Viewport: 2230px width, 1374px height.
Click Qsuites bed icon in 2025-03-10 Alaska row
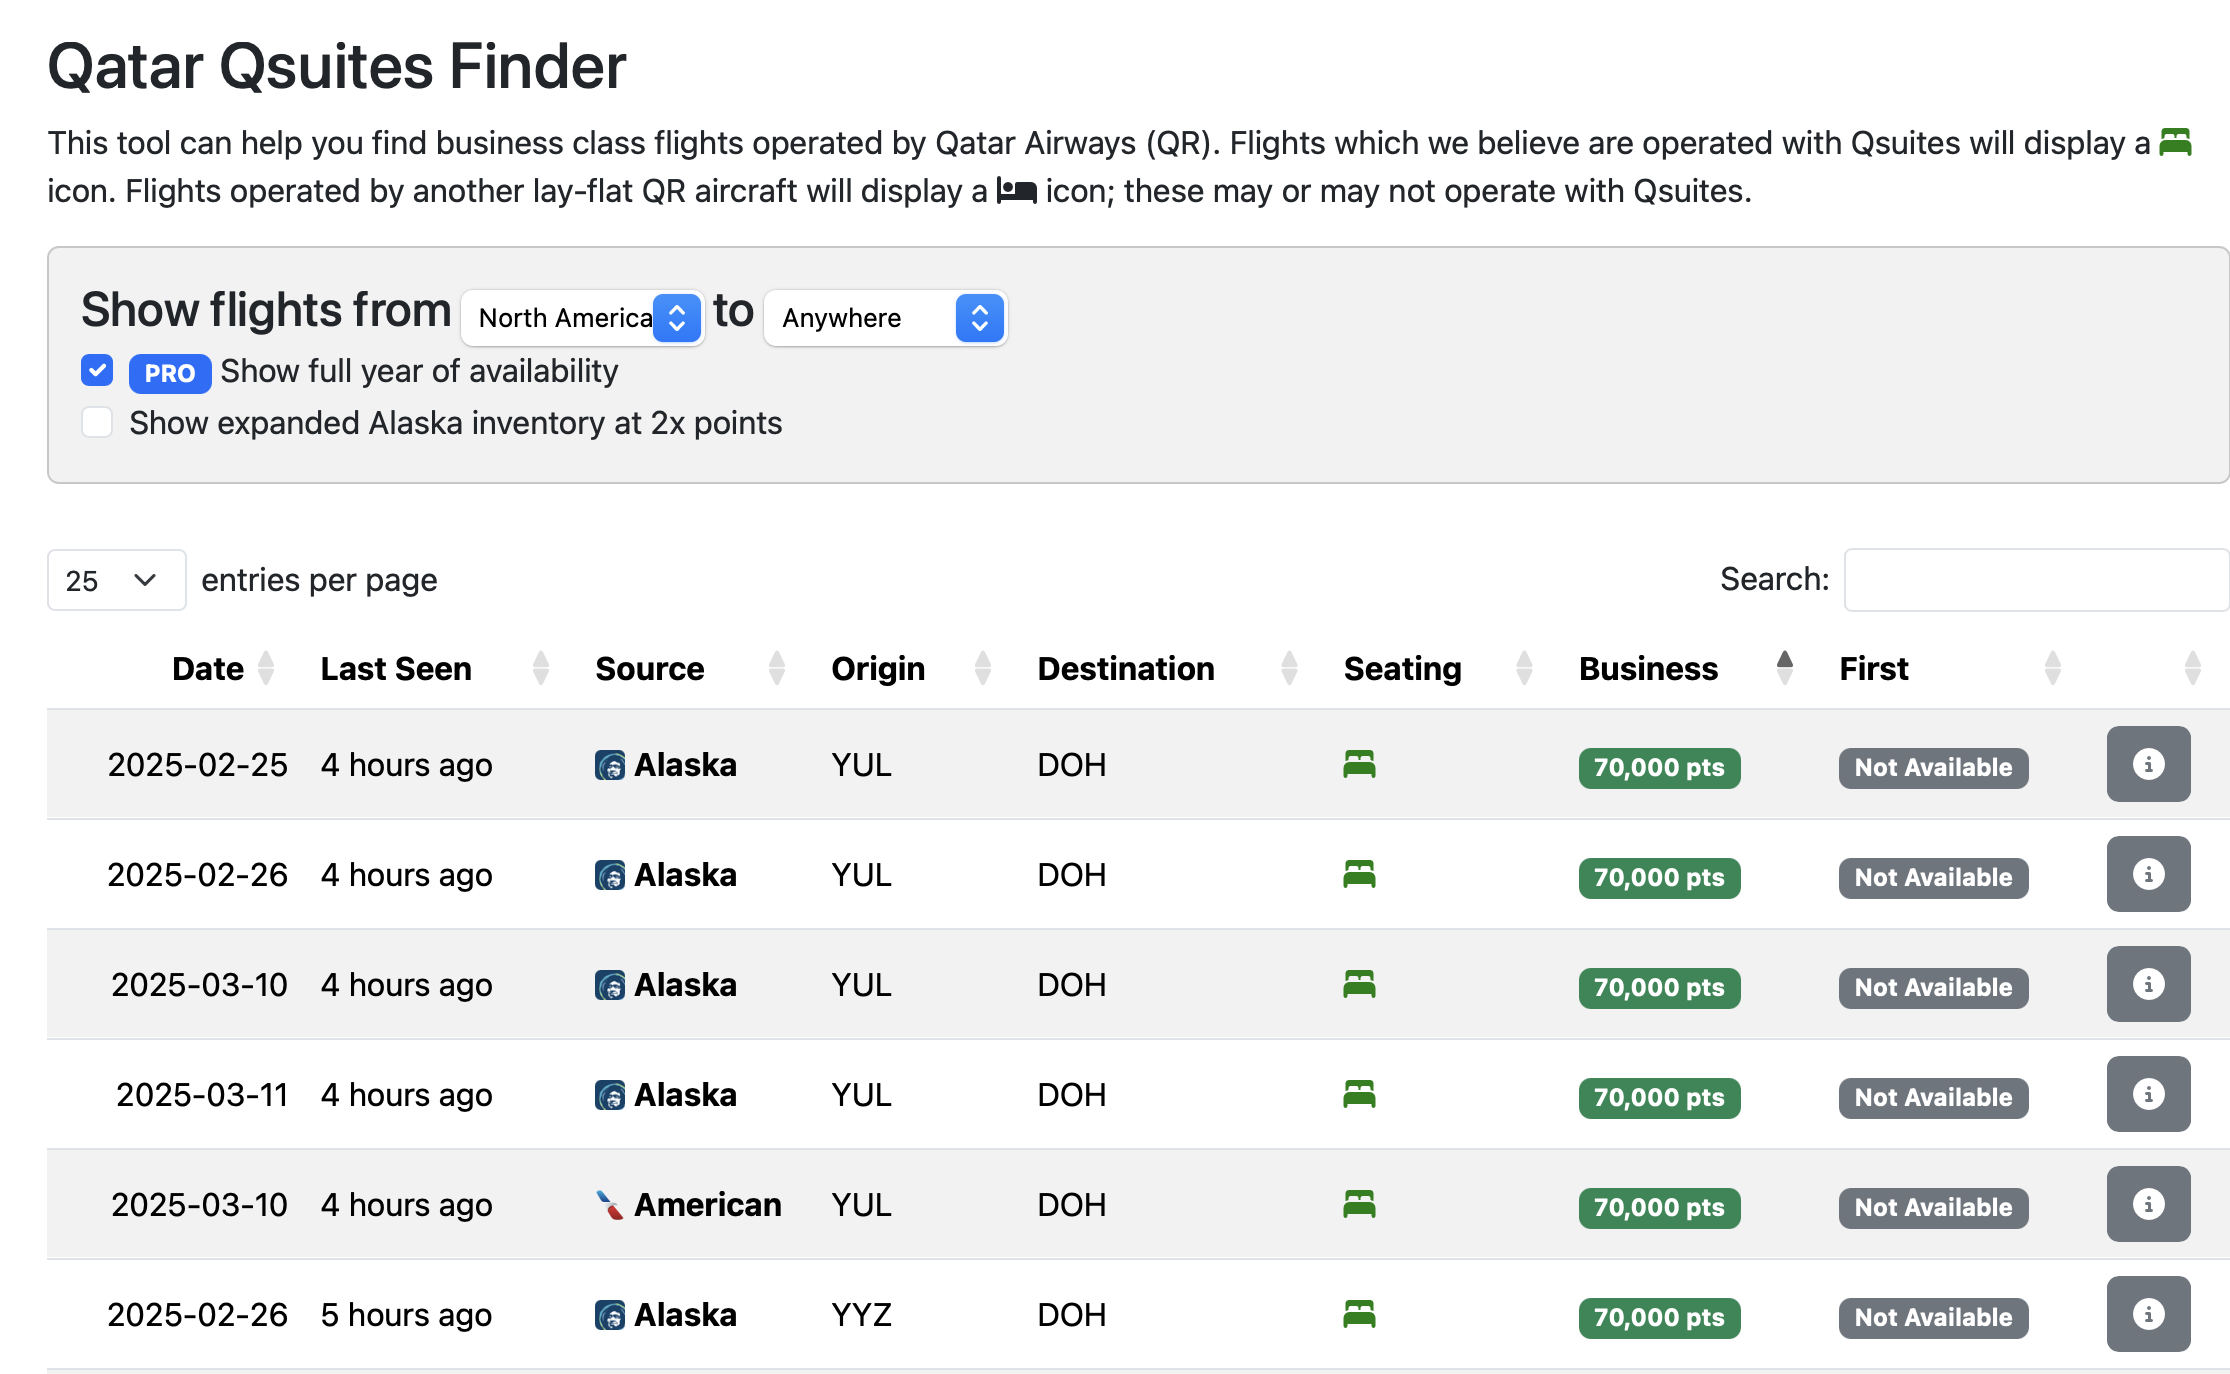click(x=1359, y=984)
